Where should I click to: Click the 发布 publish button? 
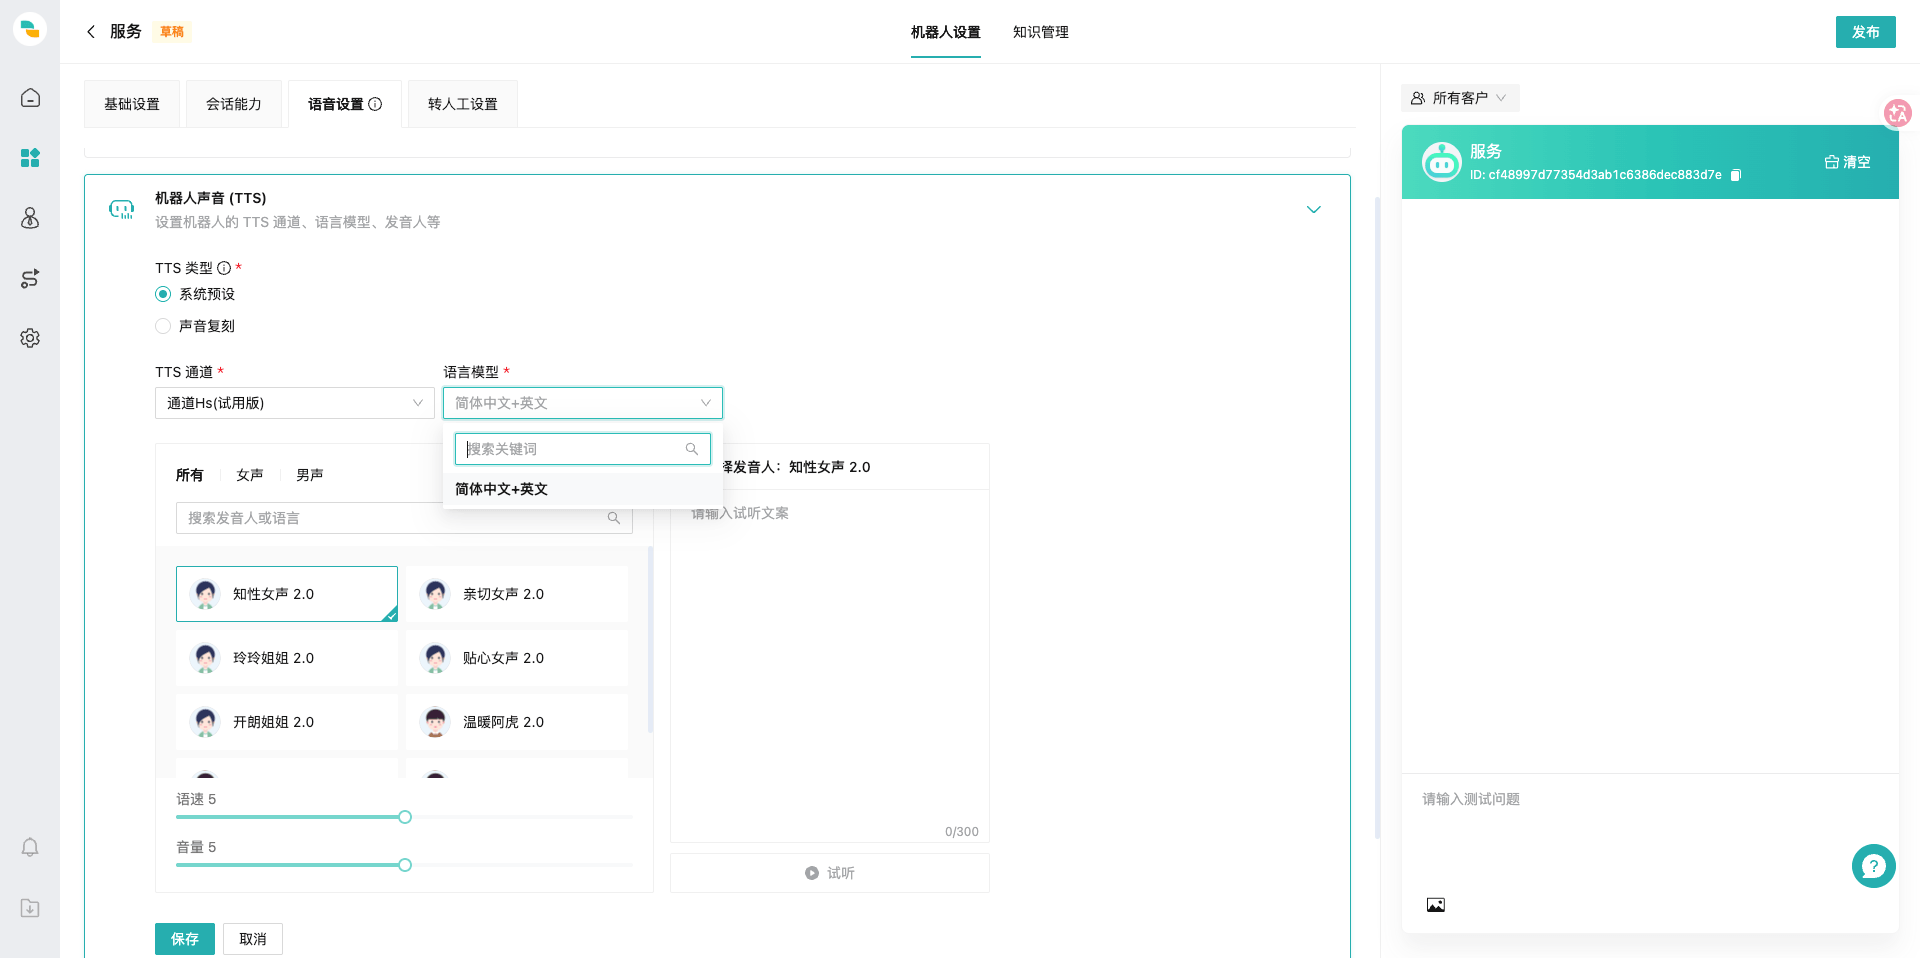[1866, 32]
